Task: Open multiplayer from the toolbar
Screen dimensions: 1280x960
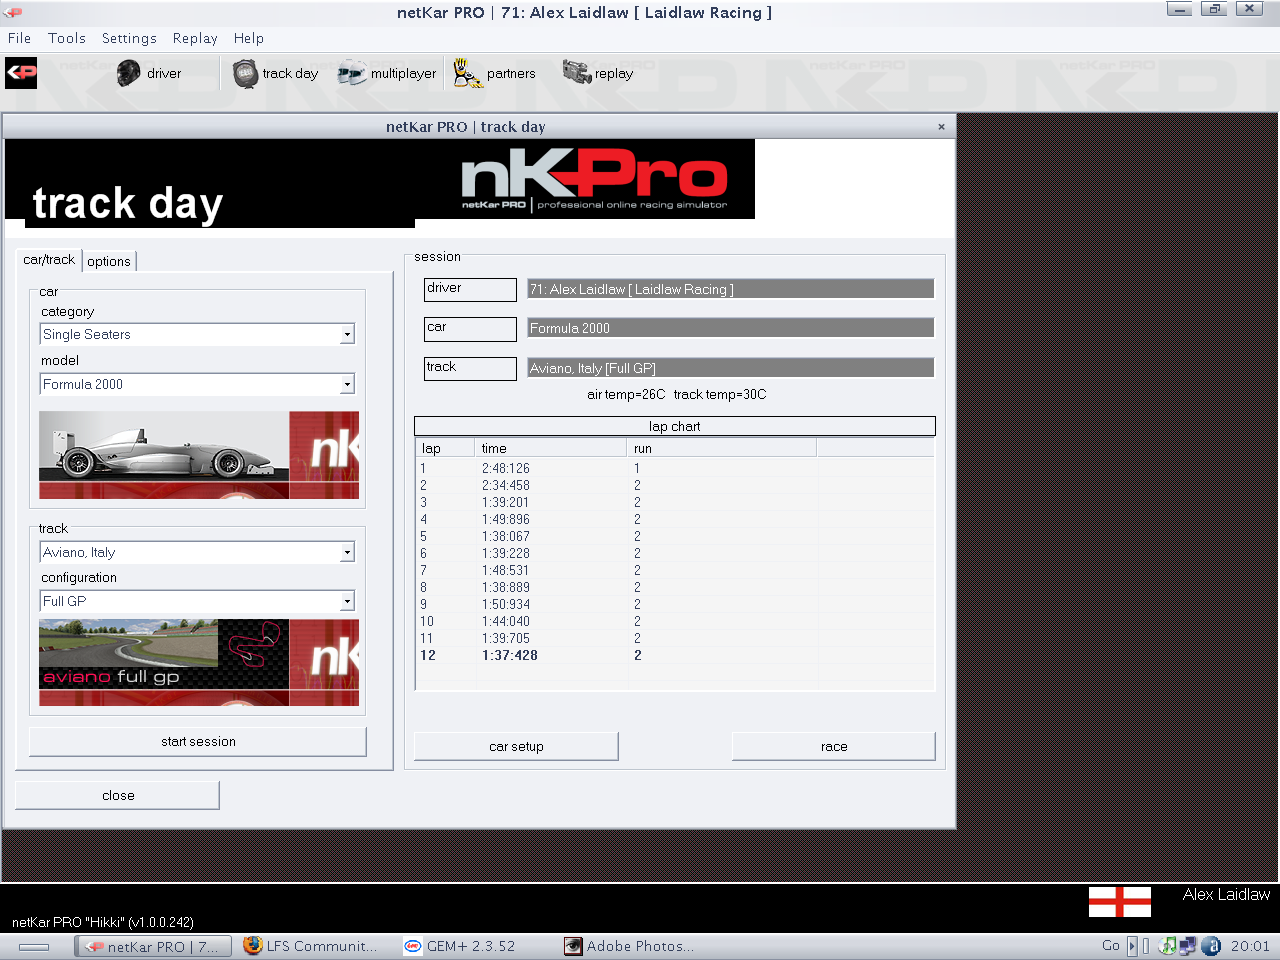Action: point(387,73)
